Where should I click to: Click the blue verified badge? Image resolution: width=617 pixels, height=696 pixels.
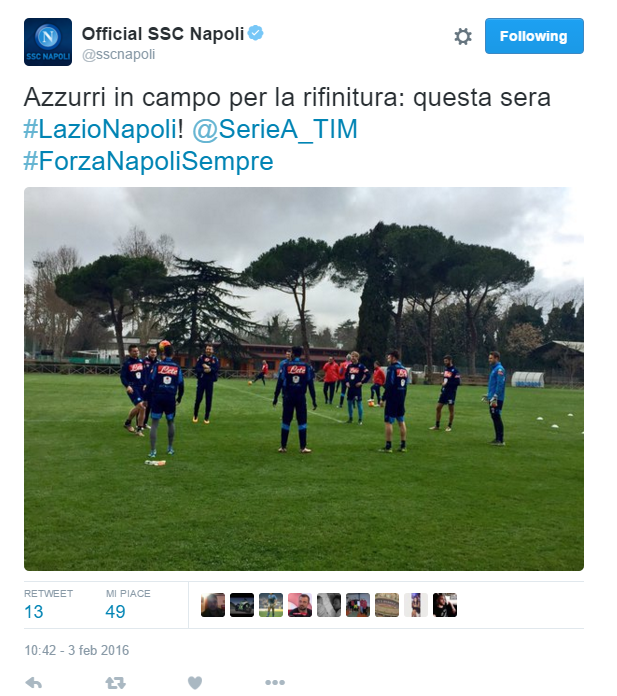coord(256,33)
